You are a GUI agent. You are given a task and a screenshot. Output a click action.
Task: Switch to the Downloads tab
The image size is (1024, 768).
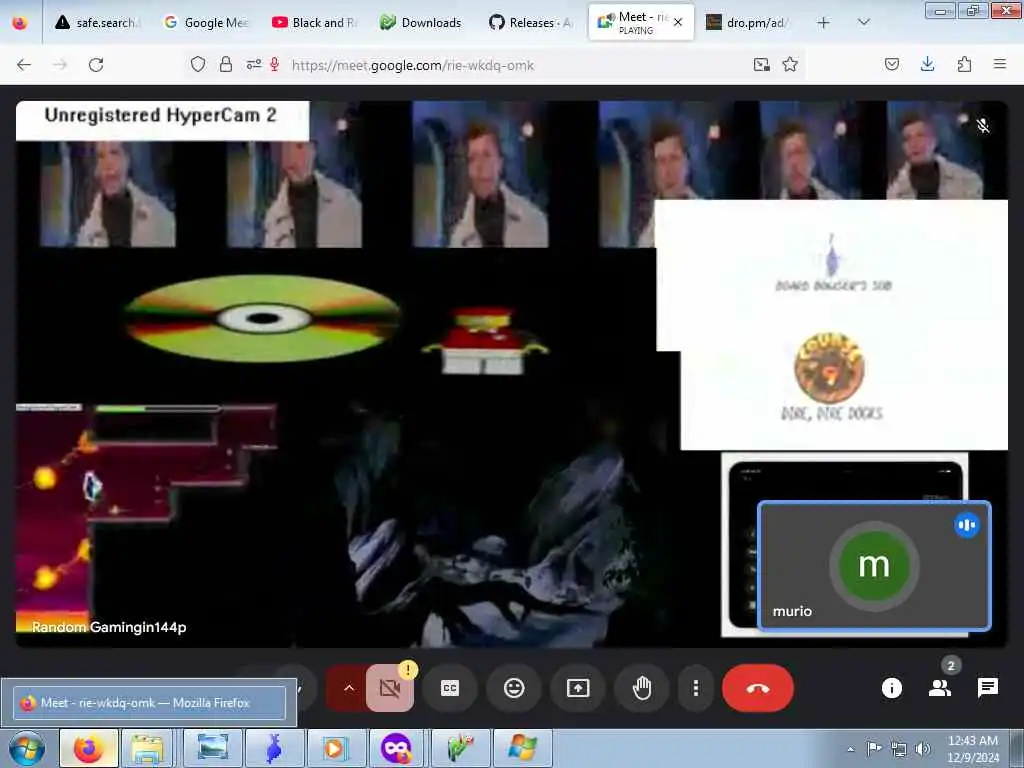pyautogui.click(x=423, y=23)
